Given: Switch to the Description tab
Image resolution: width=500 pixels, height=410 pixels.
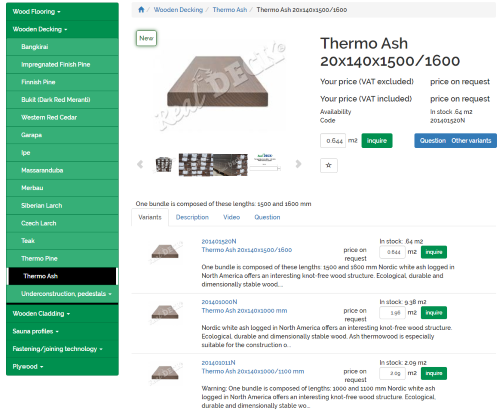Looking at the screenshot, I should pyautogui.click(x=192, y=217).
